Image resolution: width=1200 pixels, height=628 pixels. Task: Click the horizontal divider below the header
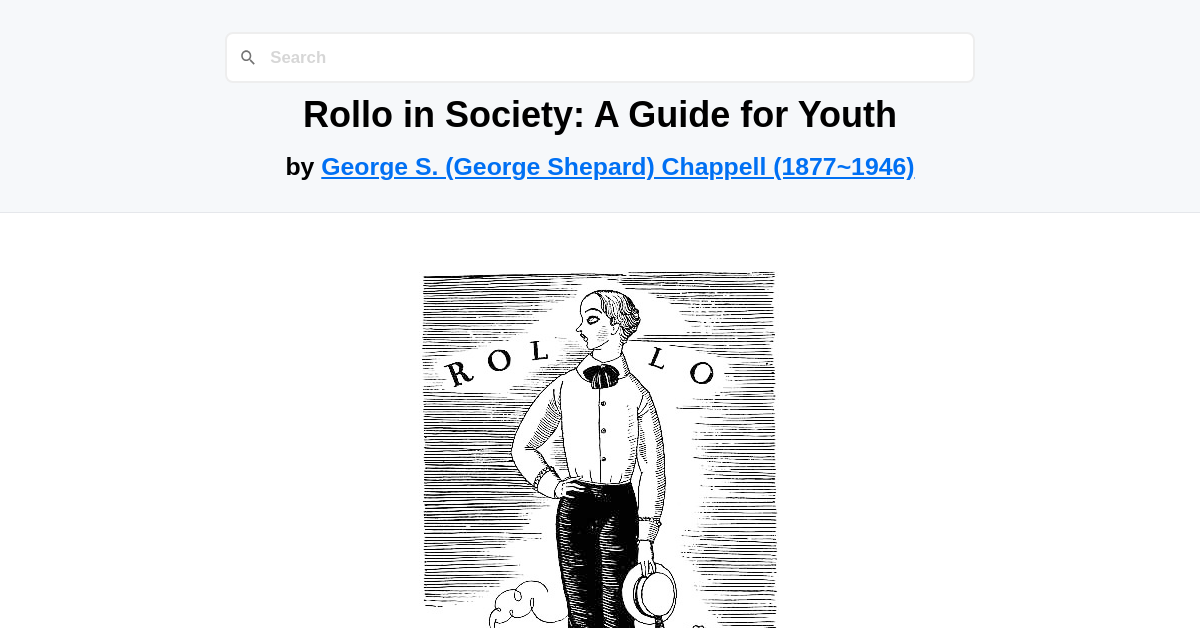[600, 212]
